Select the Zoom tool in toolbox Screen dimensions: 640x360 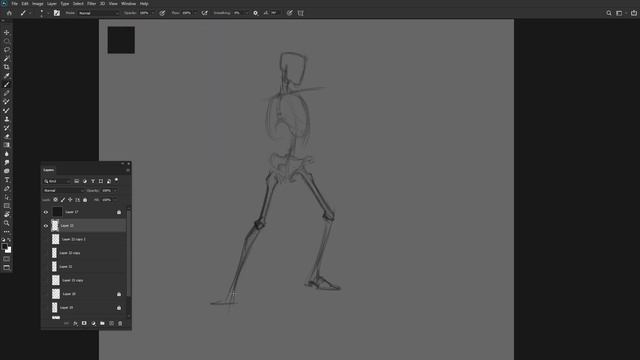tap(7, 223)
